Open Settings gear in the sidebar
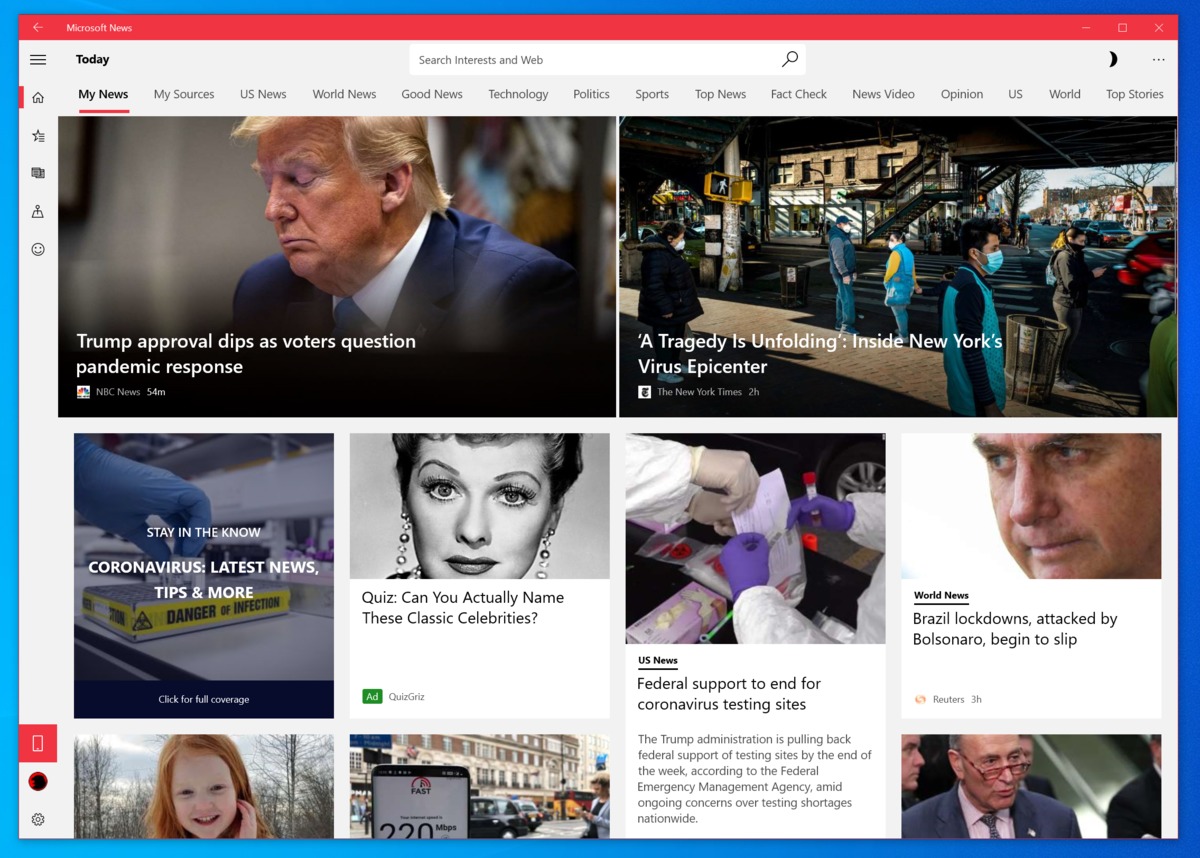Screen dimensions: 1200x858 click(x=38, y=819)
